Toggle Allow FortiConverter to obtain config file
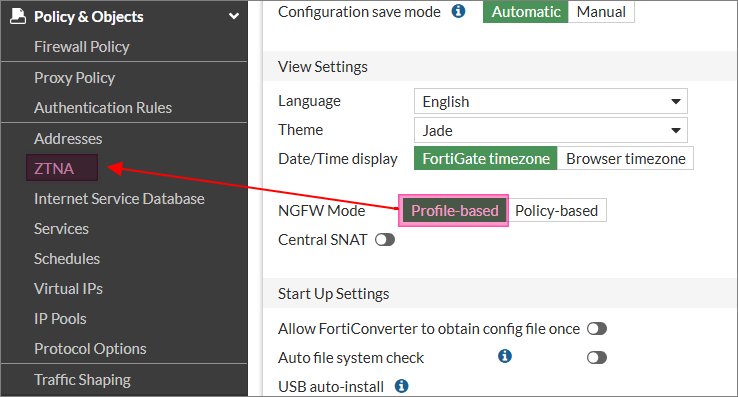The height and width of the screenshot is (397, 738). coord(597,329)
